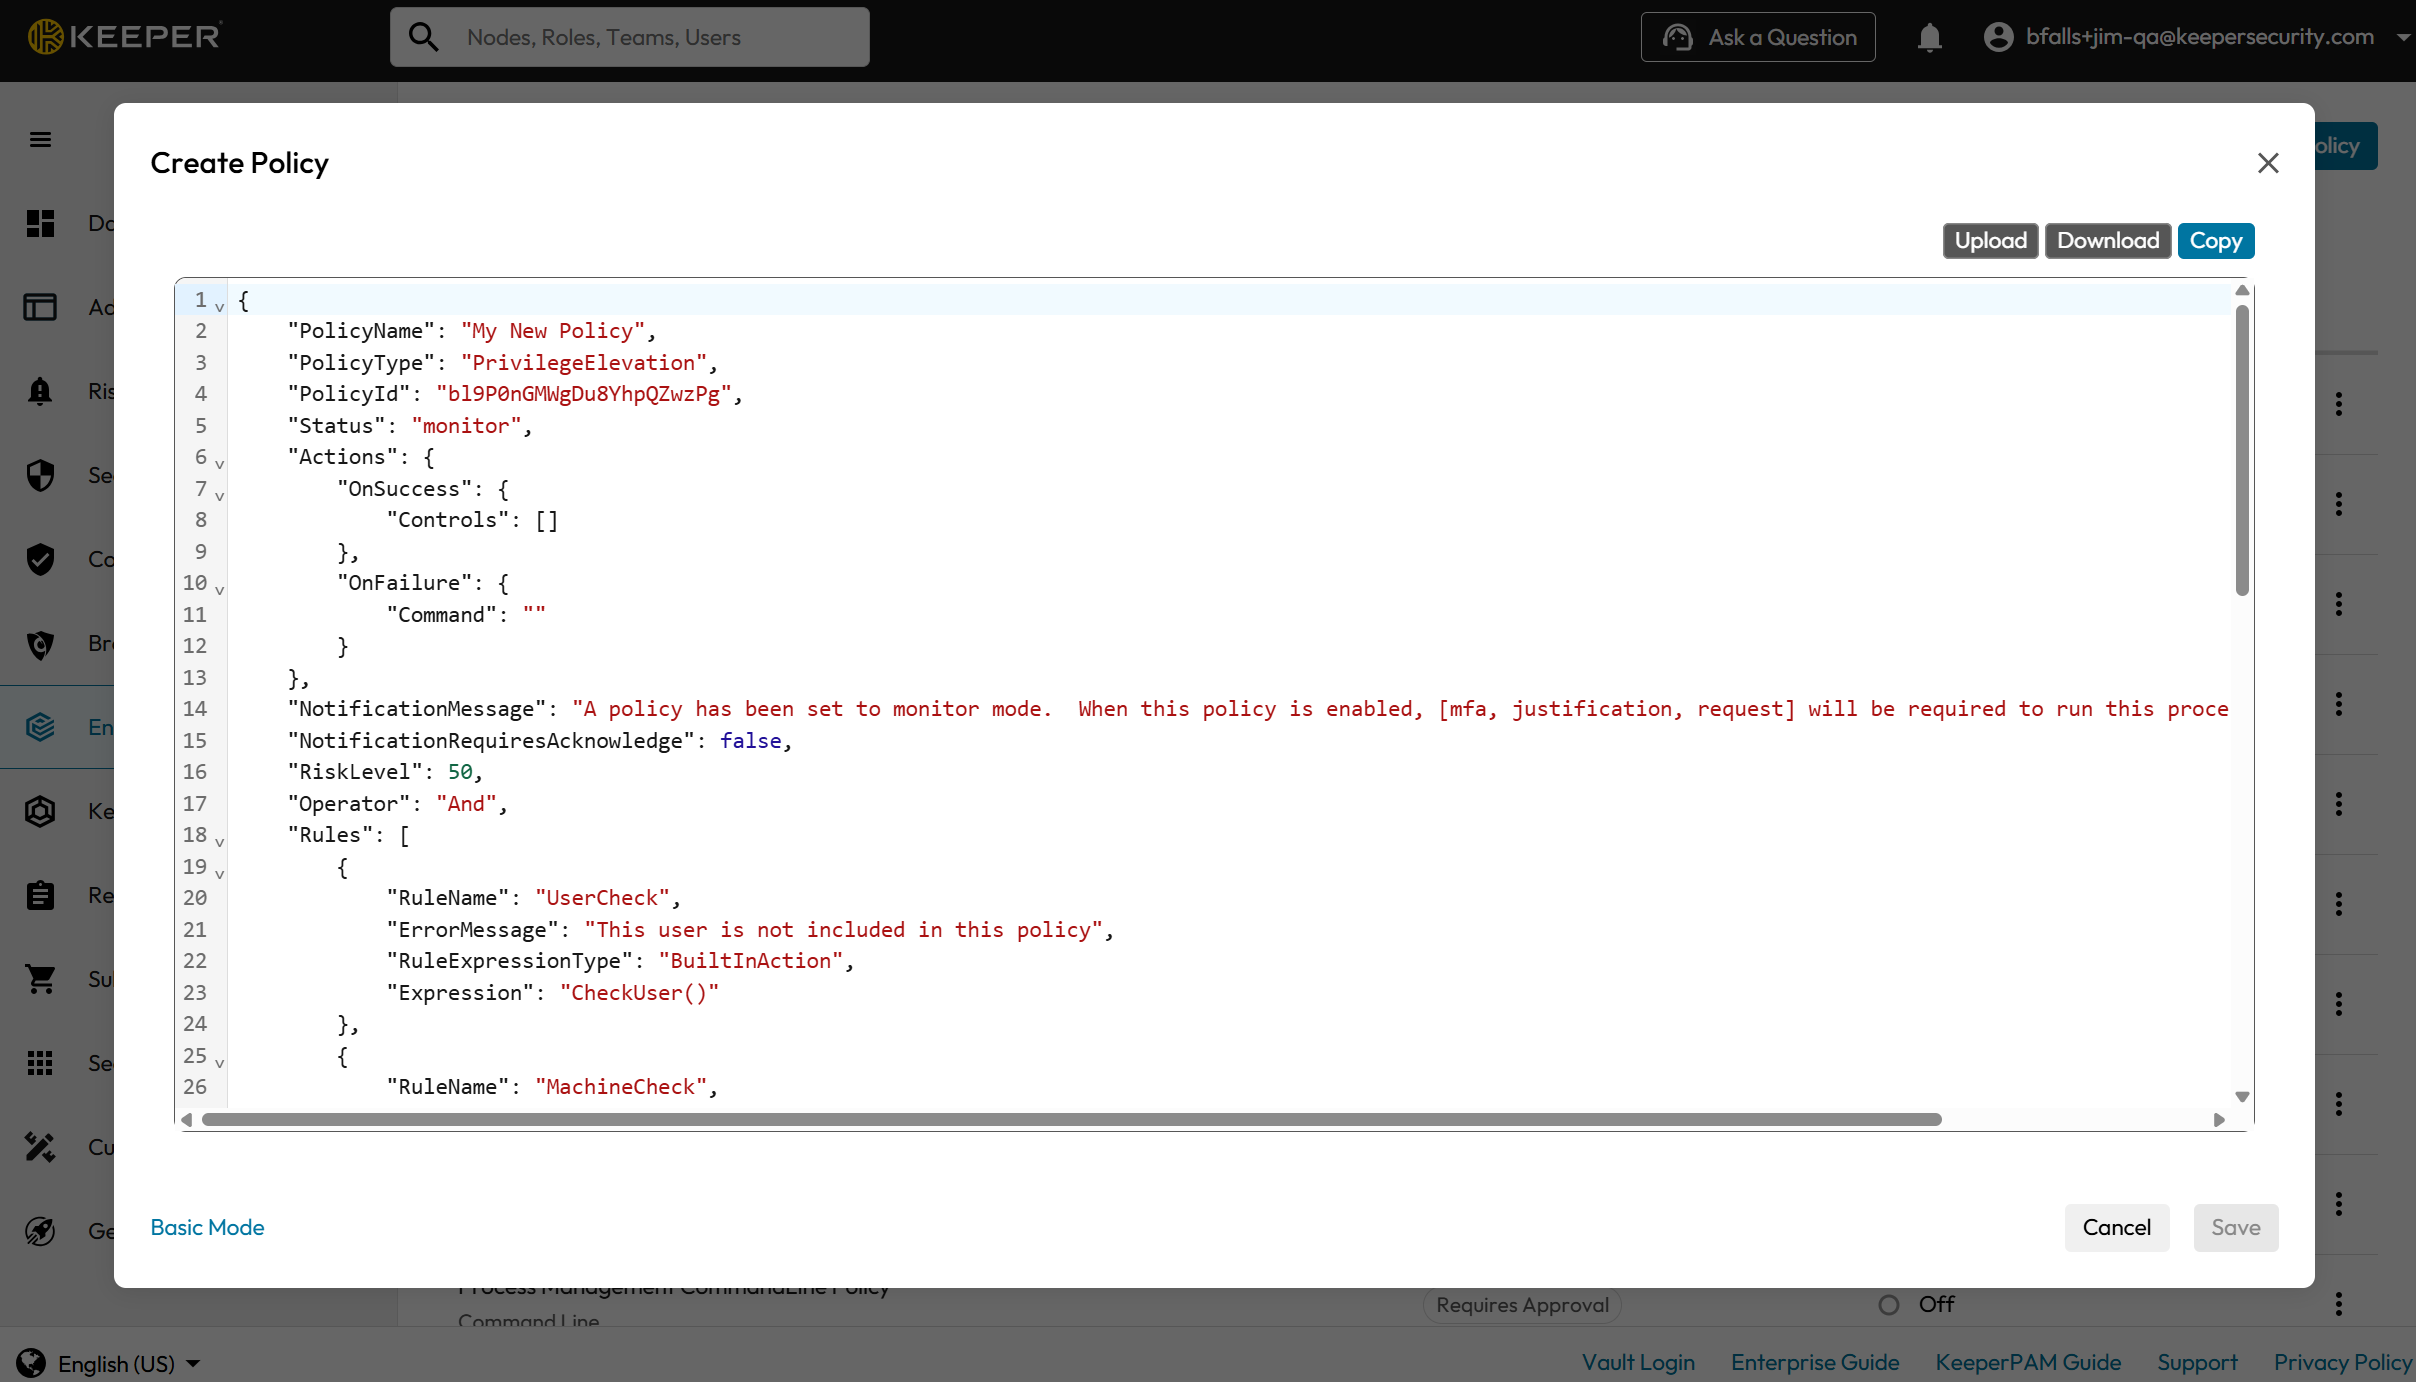
Task: Click the horizontal scrollbar thumb in editor
Action: pyautogui.click(x=1071, y=1119)
